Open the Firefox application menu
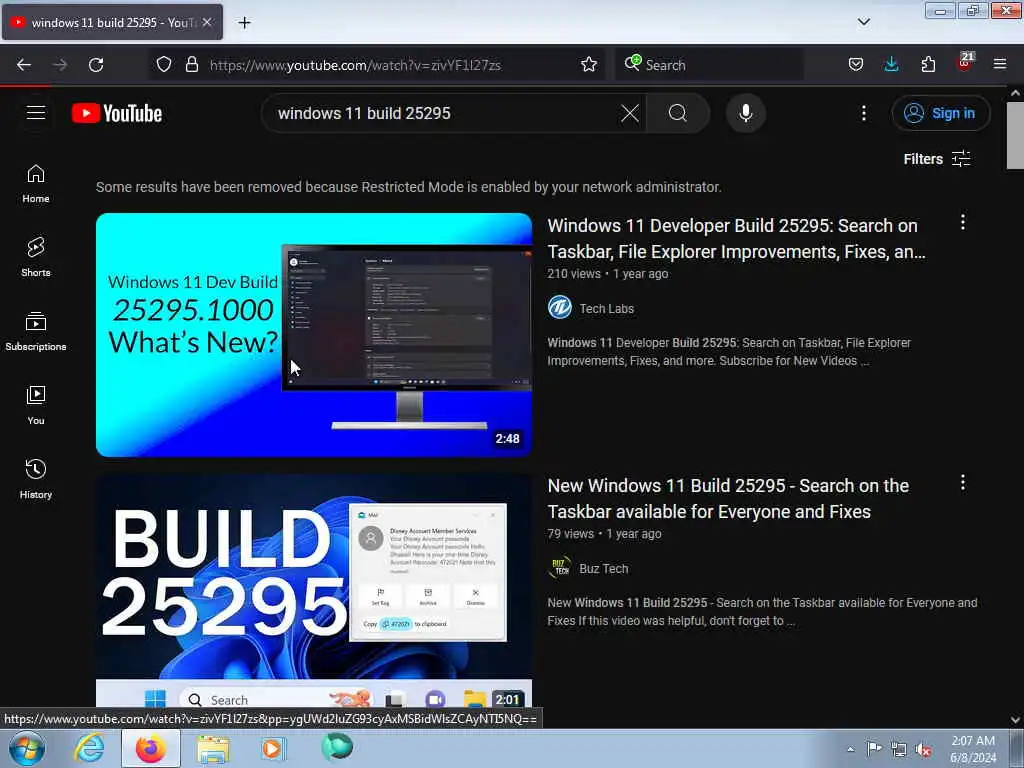The width and height of the screenshot is (1024, 768). (1000, 65)
